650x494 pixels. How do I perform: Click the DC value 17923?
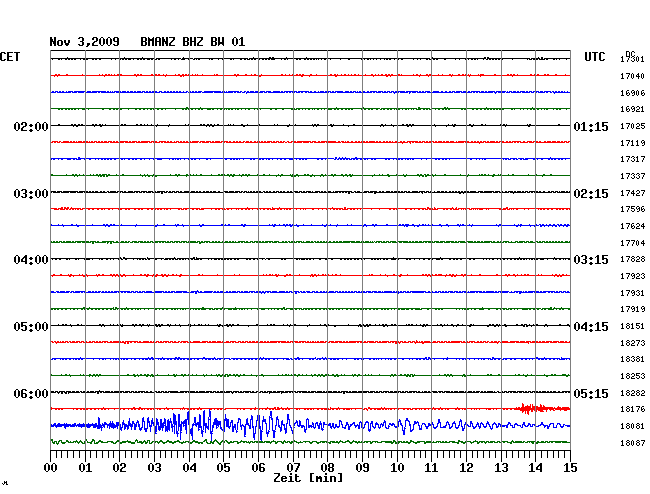pyautogui.click(x=633, y=276)
